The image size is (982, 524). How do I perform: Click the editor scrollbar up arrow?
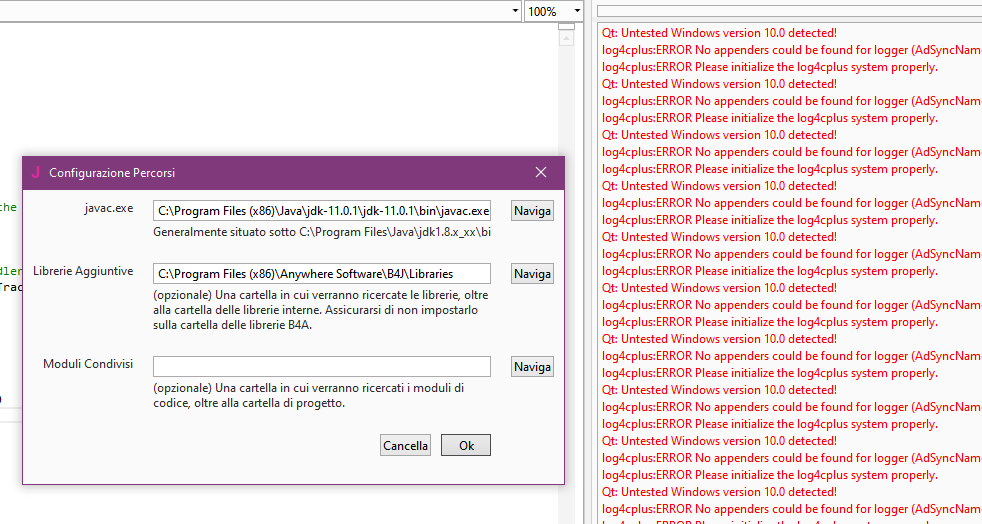tap(566, 39)
